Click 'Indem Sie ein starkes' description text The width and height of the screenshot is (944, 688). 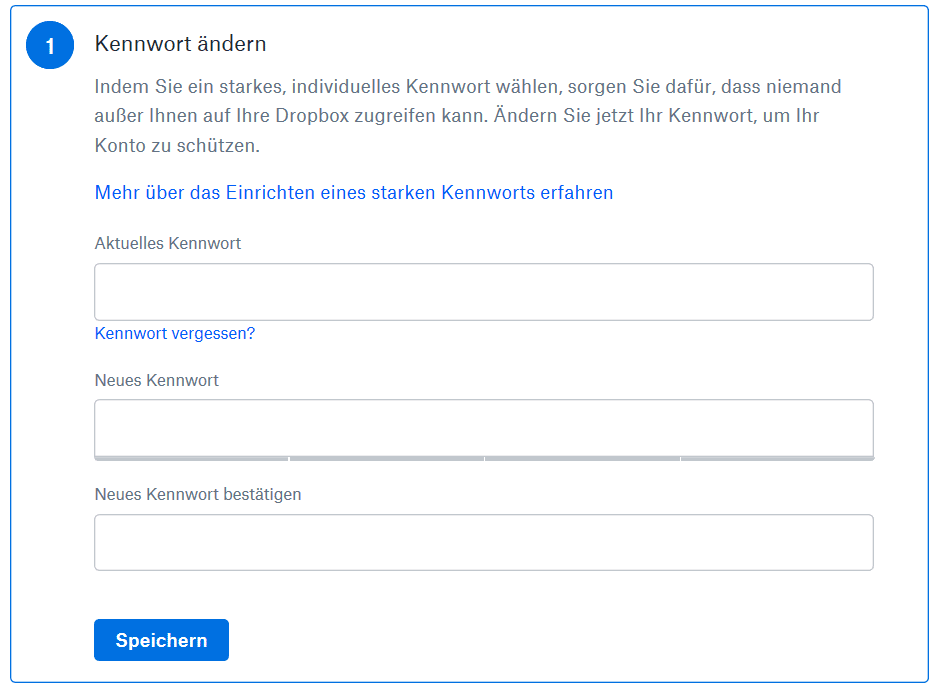(x=190, y=87)
